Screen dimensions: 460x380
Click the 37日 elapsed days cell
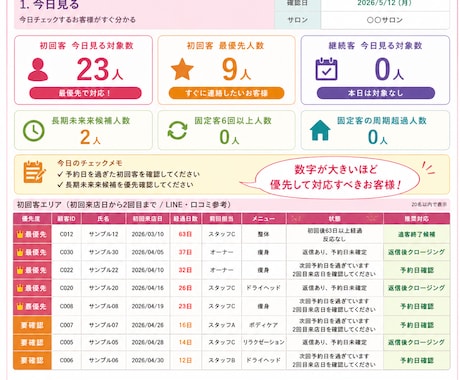pyautogui.click(x=185, y=252)
